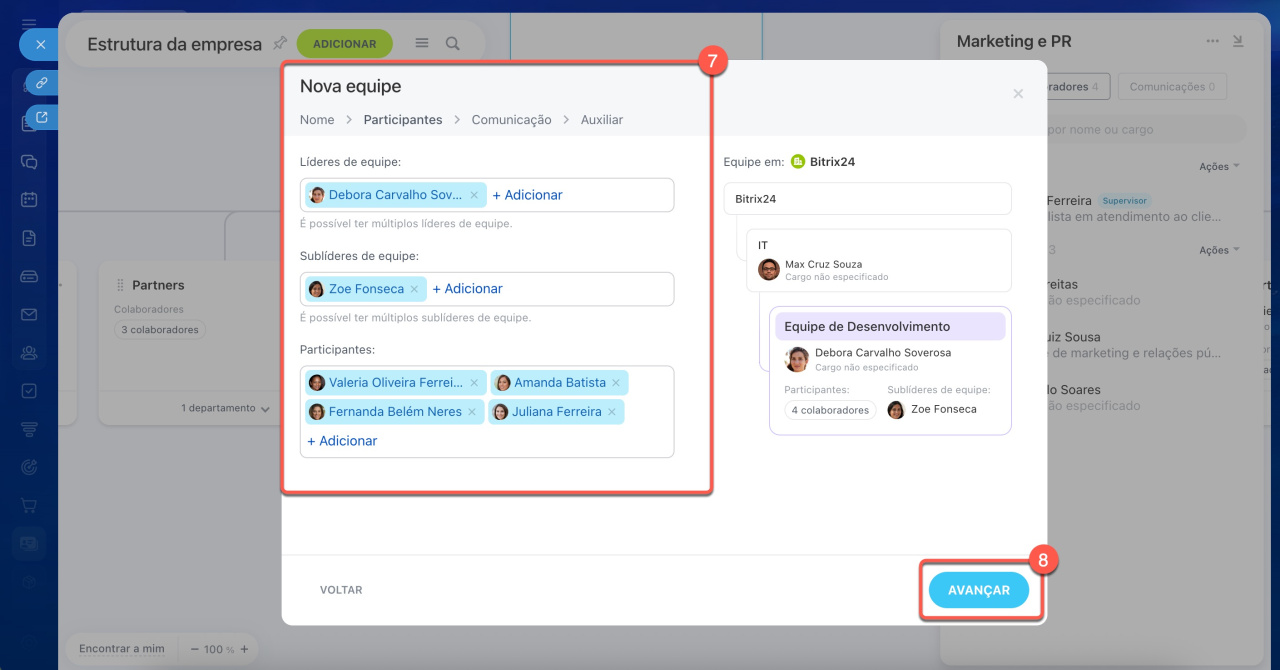Click the VOLTAR button
The height and width of the screenshot is (670, 1280).
[x=341, y=590]
